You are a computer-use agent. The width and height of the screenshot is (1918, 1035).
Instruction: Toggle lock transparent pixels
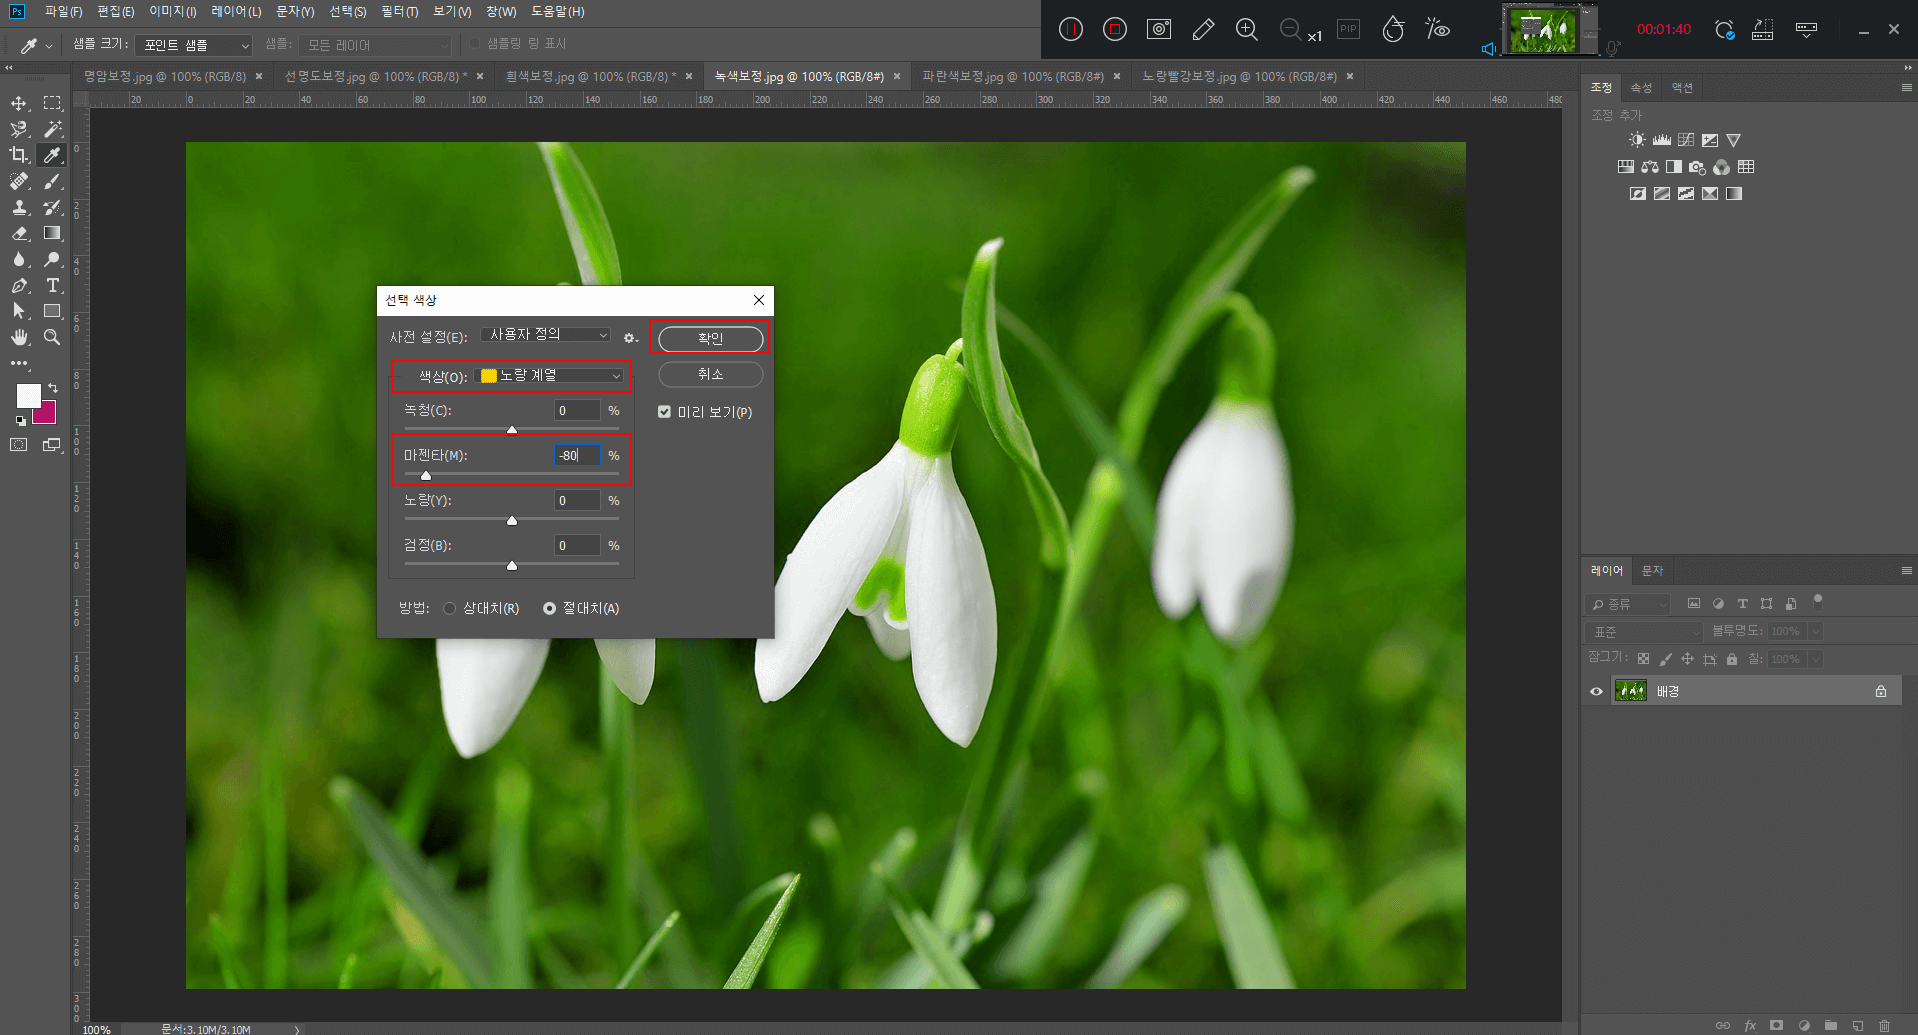1643,659
